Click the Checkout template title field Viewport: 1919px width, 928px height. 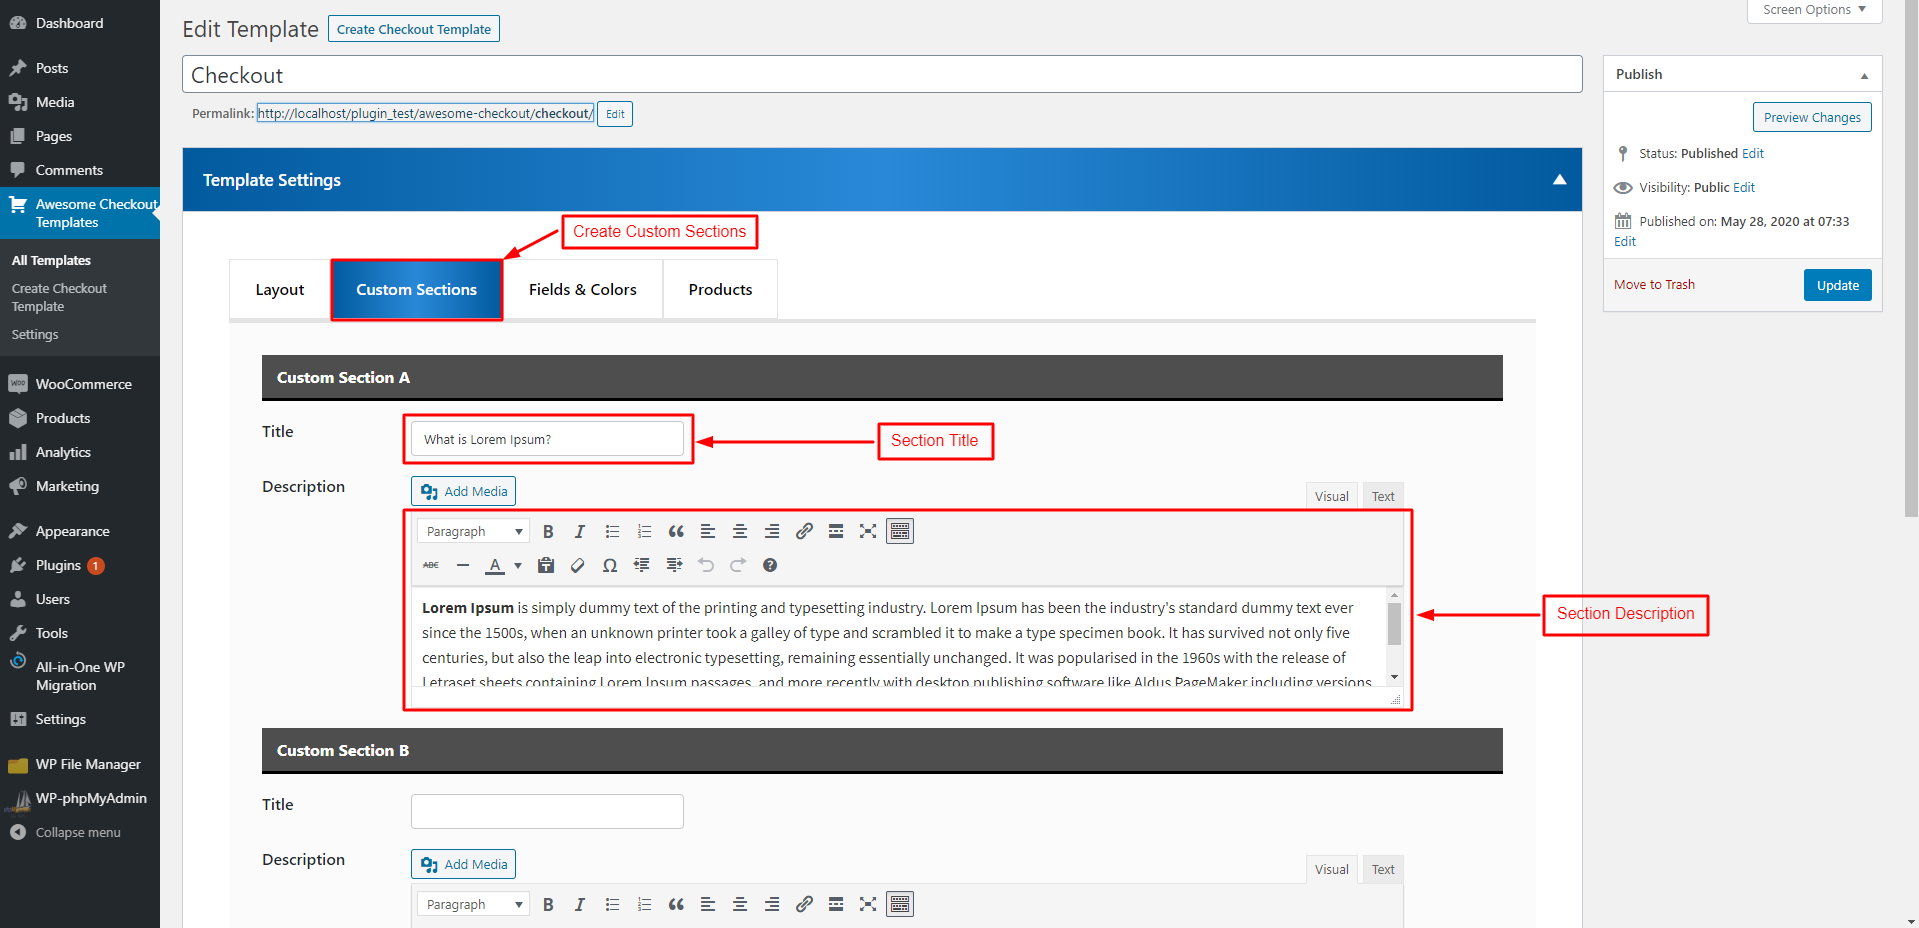click(882, 75)
